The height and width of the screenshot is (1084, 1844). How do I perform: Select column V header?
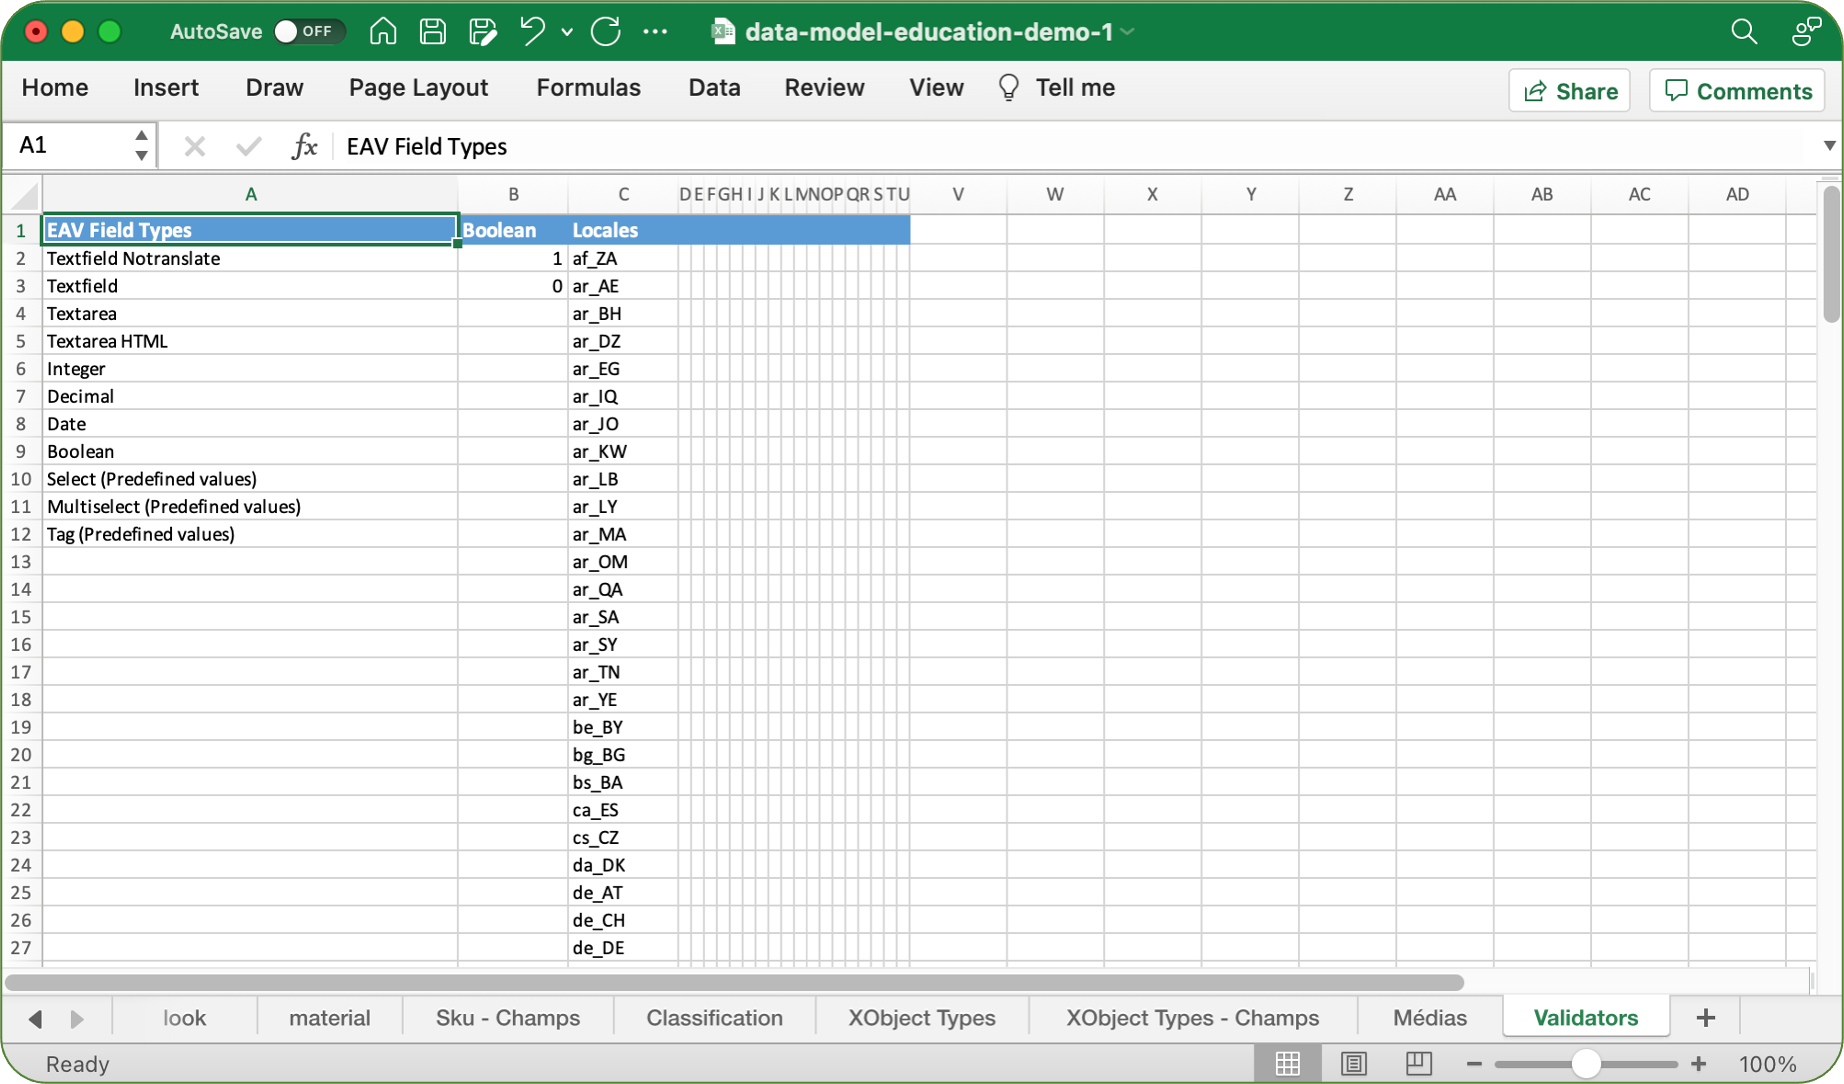coord(958,194)
